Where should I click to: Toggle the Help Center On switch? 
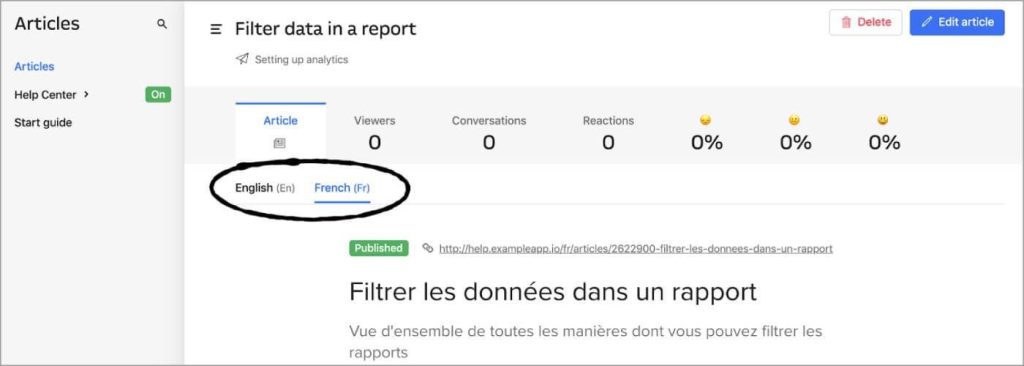click(x=158, y=95)
